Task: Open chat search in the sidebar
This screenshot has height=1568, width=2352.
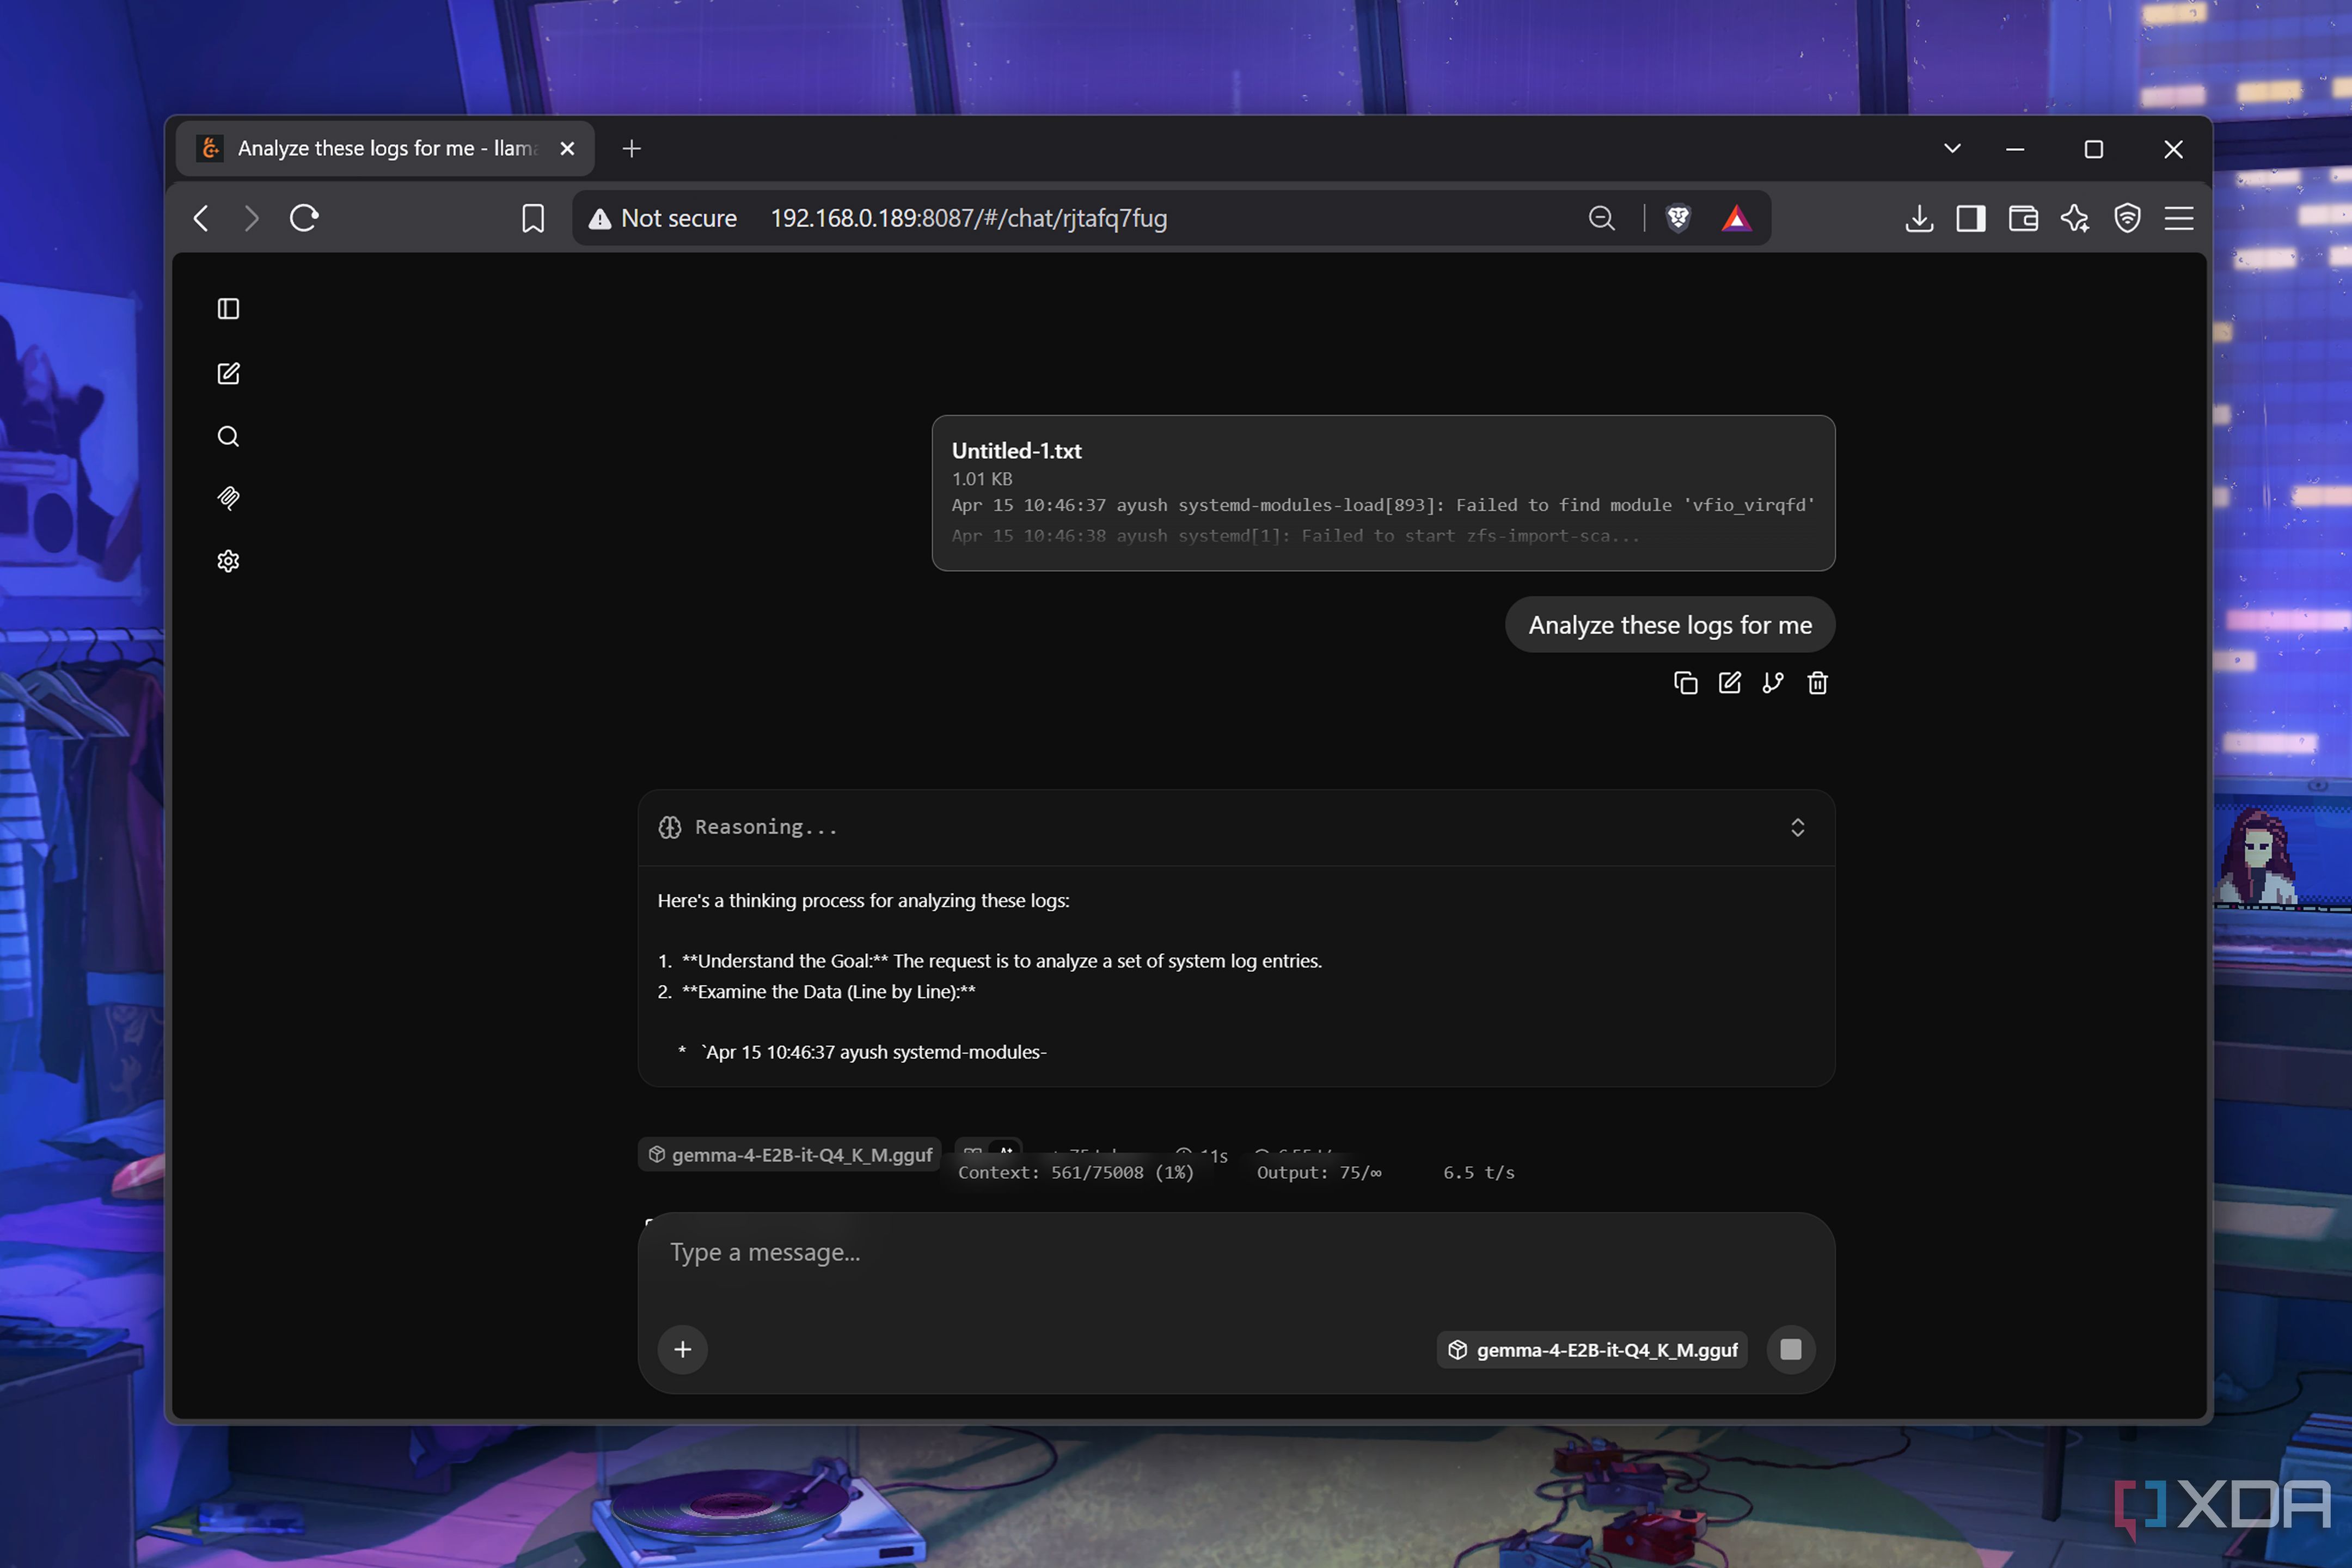Action: click(228, 436)
